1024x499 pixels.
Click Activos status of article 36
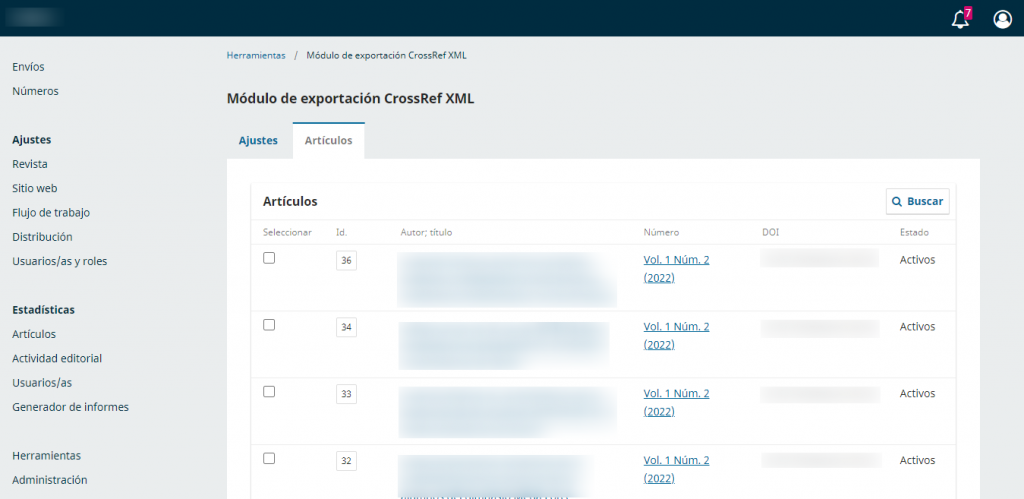click(x=917, y=259)
